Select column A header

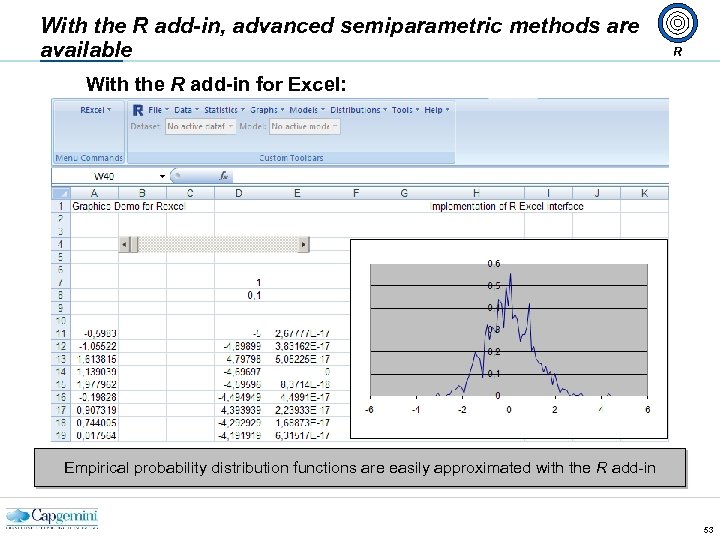(94, 193)
